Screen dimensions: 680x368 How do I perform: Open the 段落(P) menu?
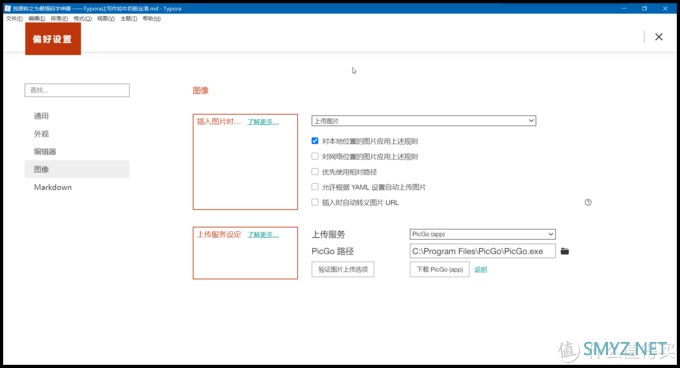point(59,19)
